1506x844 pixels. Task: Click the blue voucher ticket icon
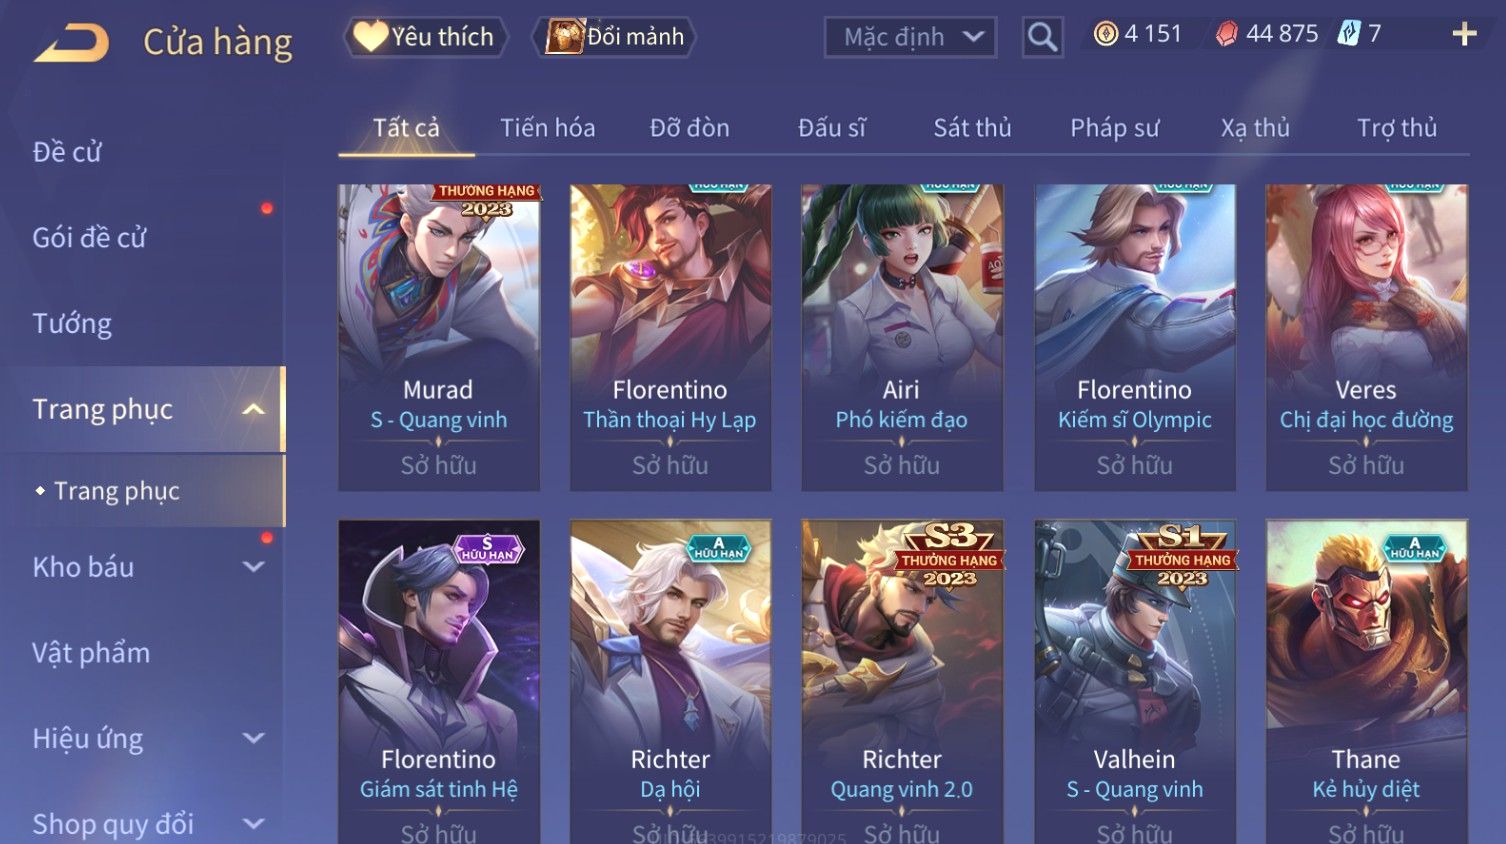point(1349,34)
